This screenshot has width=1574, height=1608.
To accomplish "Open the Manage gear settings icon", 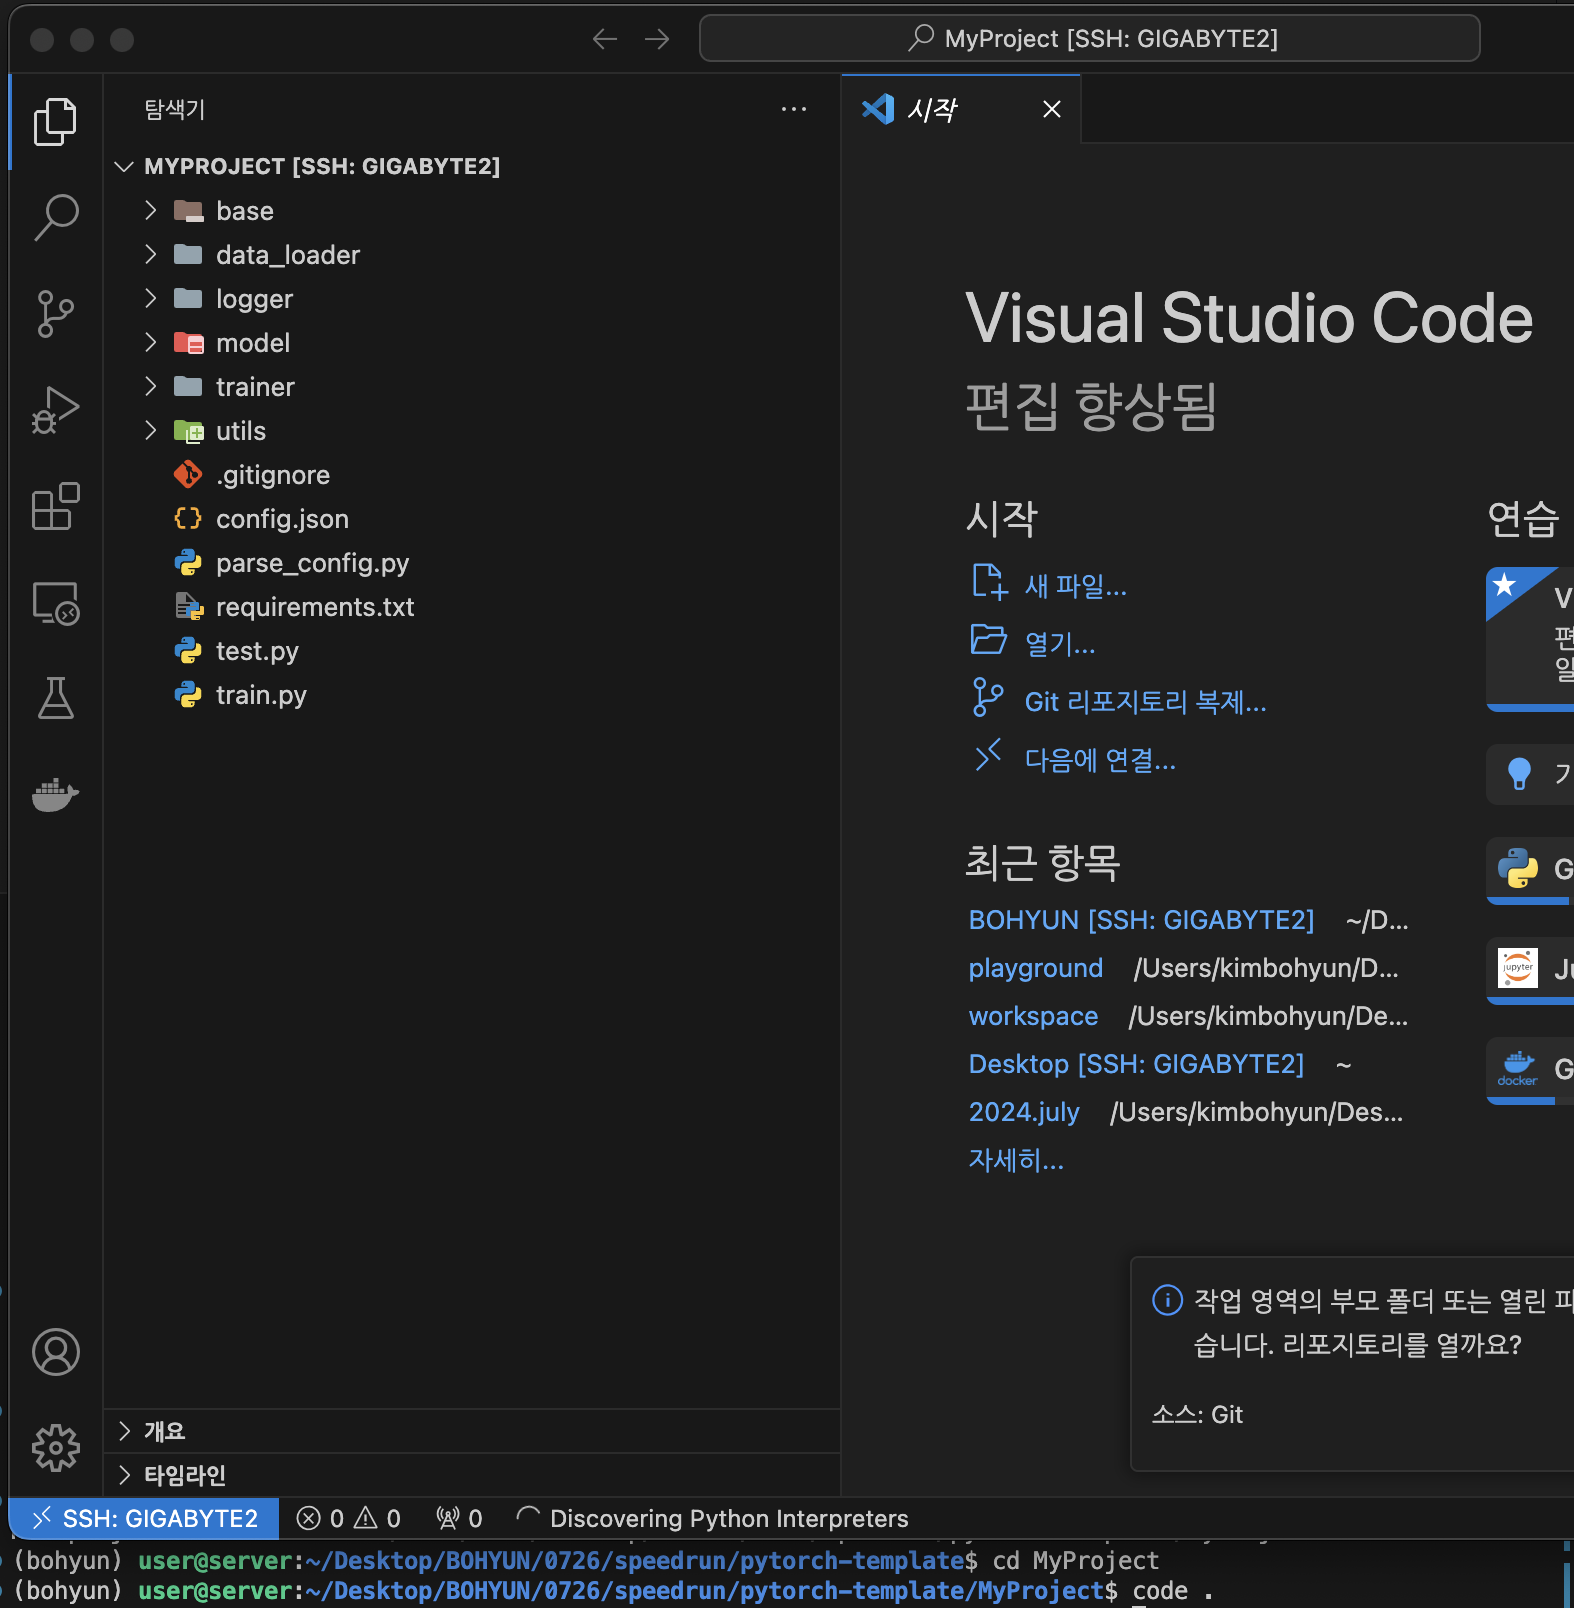I will click(x=55, y=1447).
